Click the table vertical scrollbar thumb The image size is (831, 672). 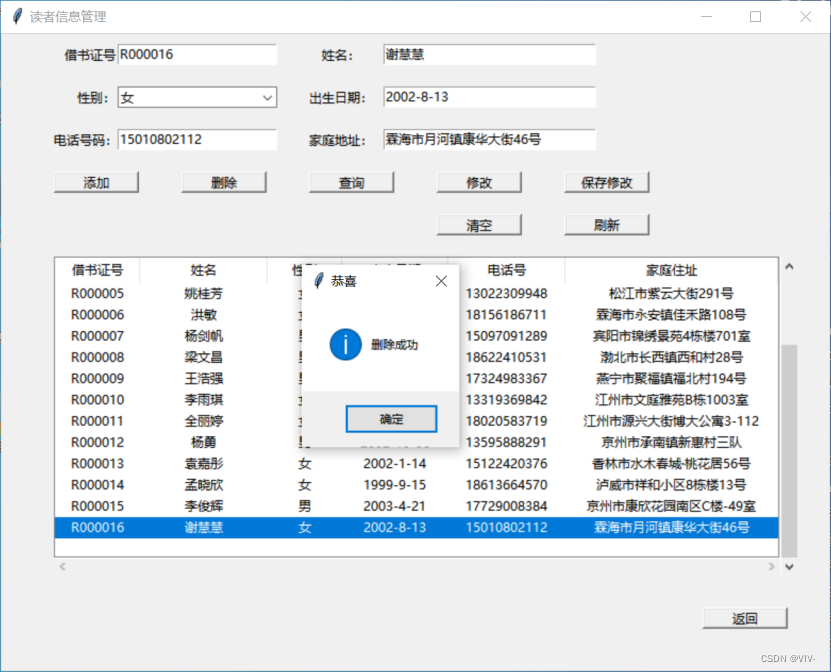(789, 450)
